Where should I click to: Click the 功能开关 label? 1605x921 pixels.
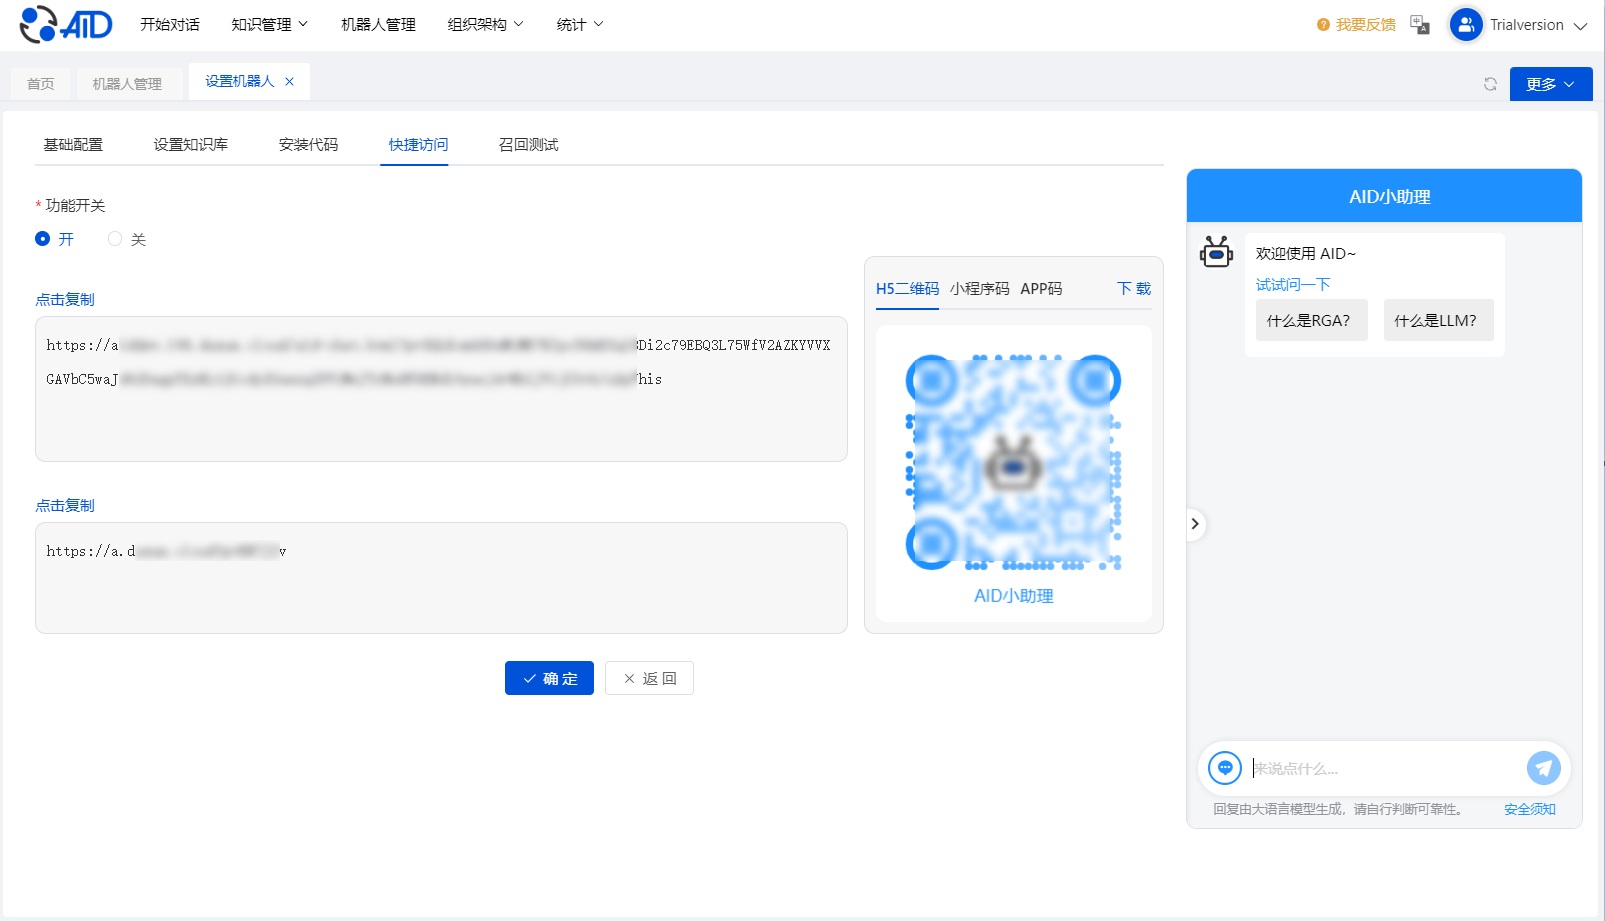(x=75, y=205)
